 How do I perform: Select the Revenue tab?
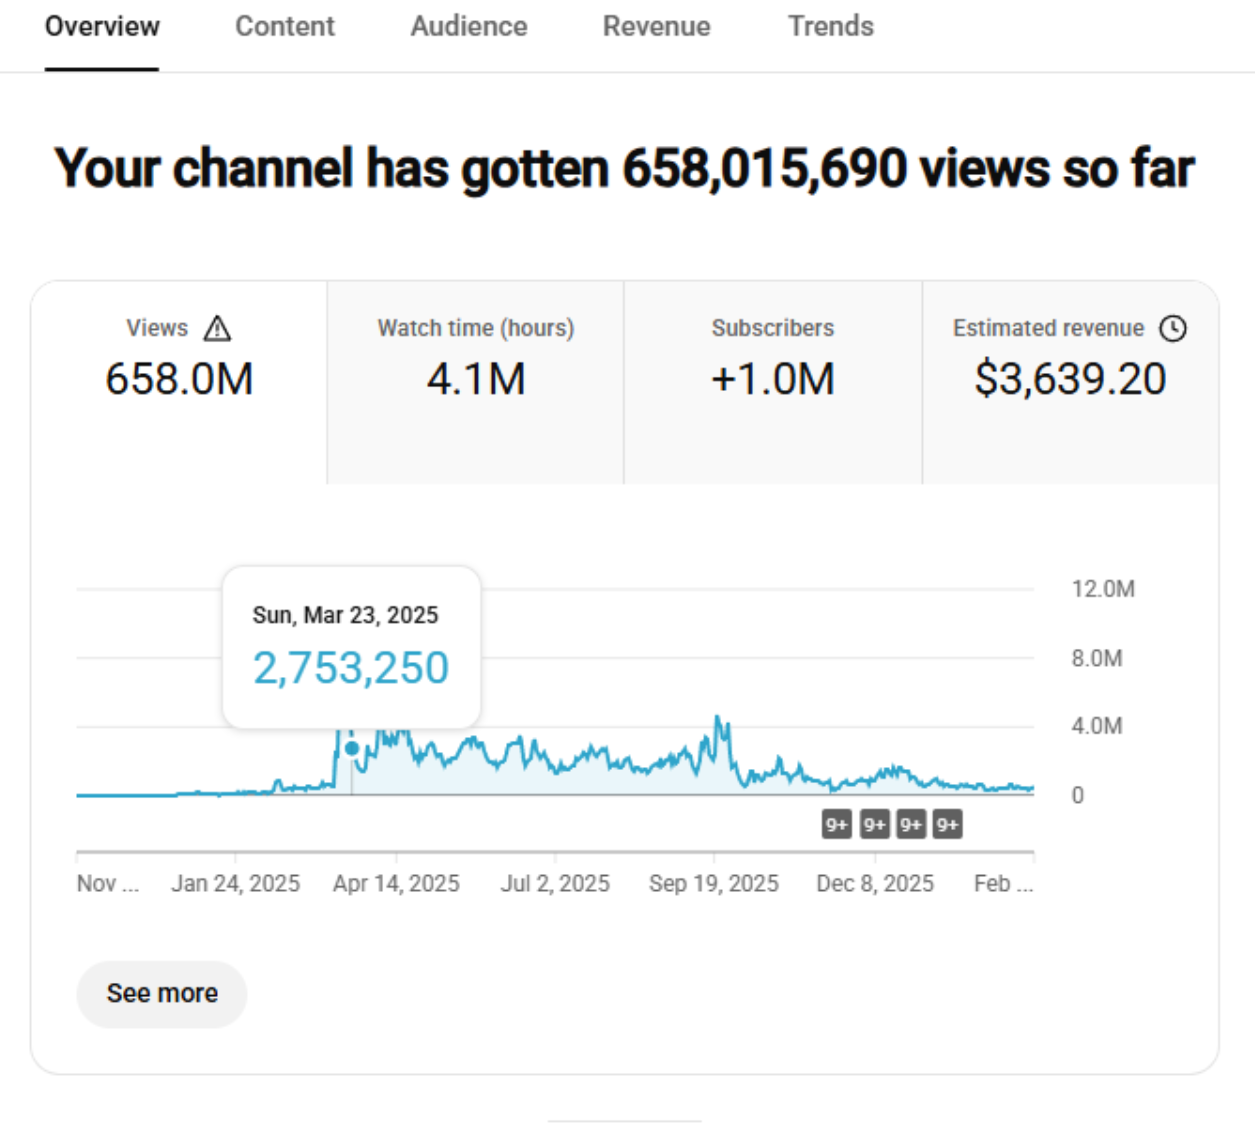(656, 27)
